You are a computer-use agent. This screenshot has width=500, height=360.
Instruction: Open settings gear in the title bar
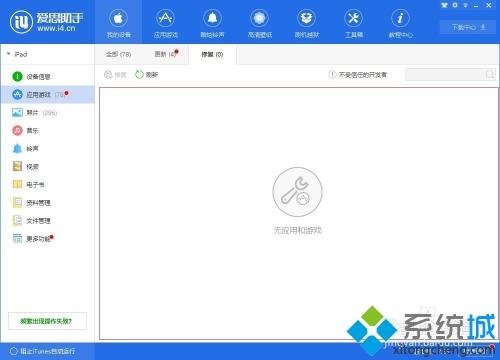click(455, 5)
